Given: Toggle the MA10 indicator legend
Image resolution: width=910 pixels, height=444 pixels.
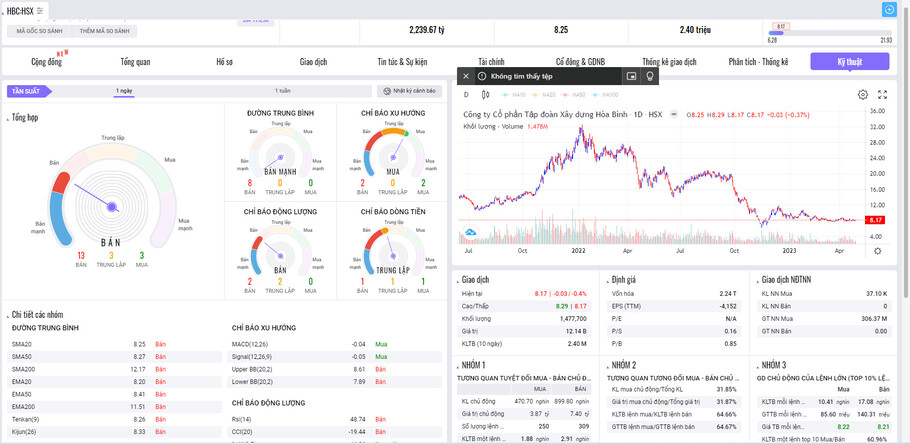Looking at the screenshot, I should tap(512, 95).
